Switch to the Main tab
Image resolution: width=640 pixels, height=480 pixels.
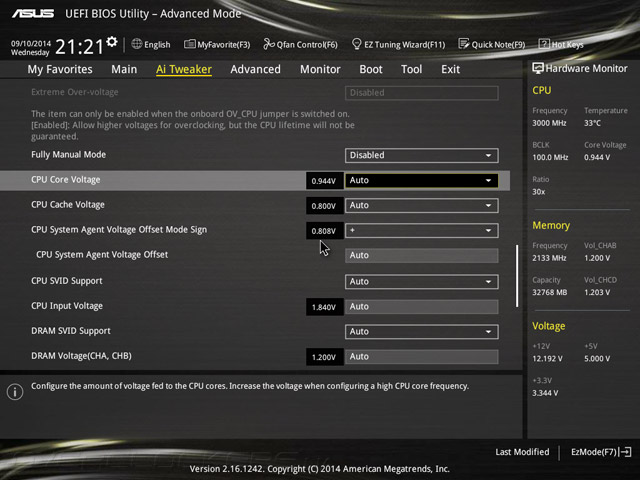124,69
